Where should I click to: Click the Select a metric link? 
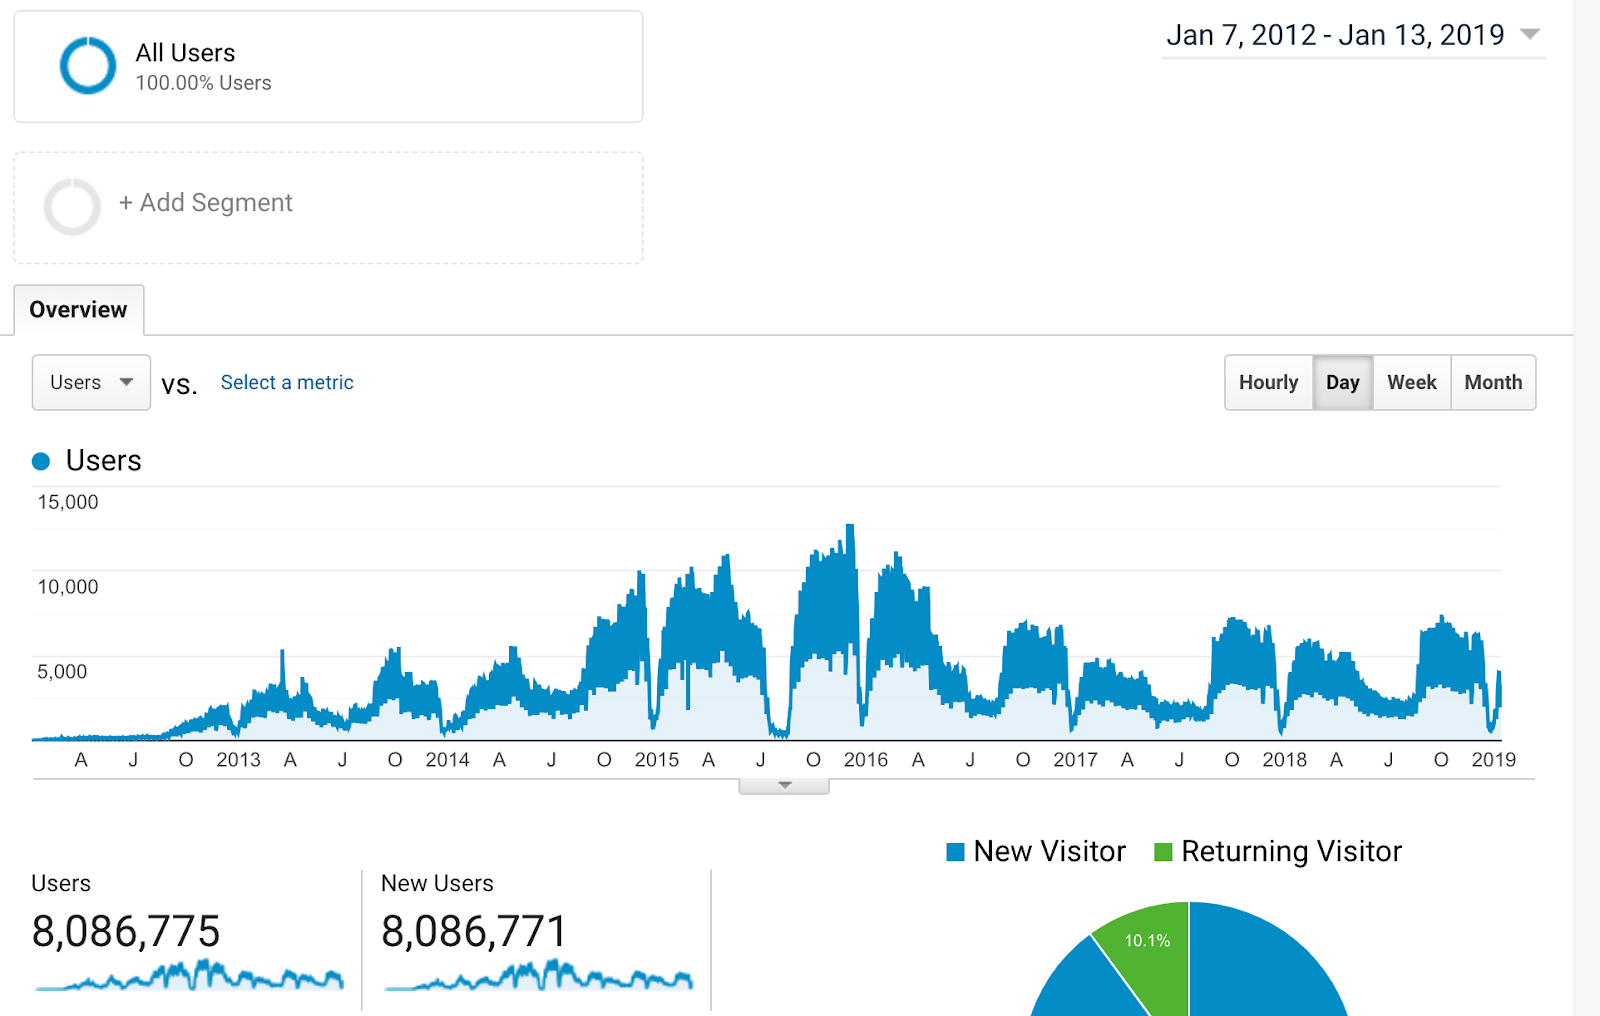287,382
